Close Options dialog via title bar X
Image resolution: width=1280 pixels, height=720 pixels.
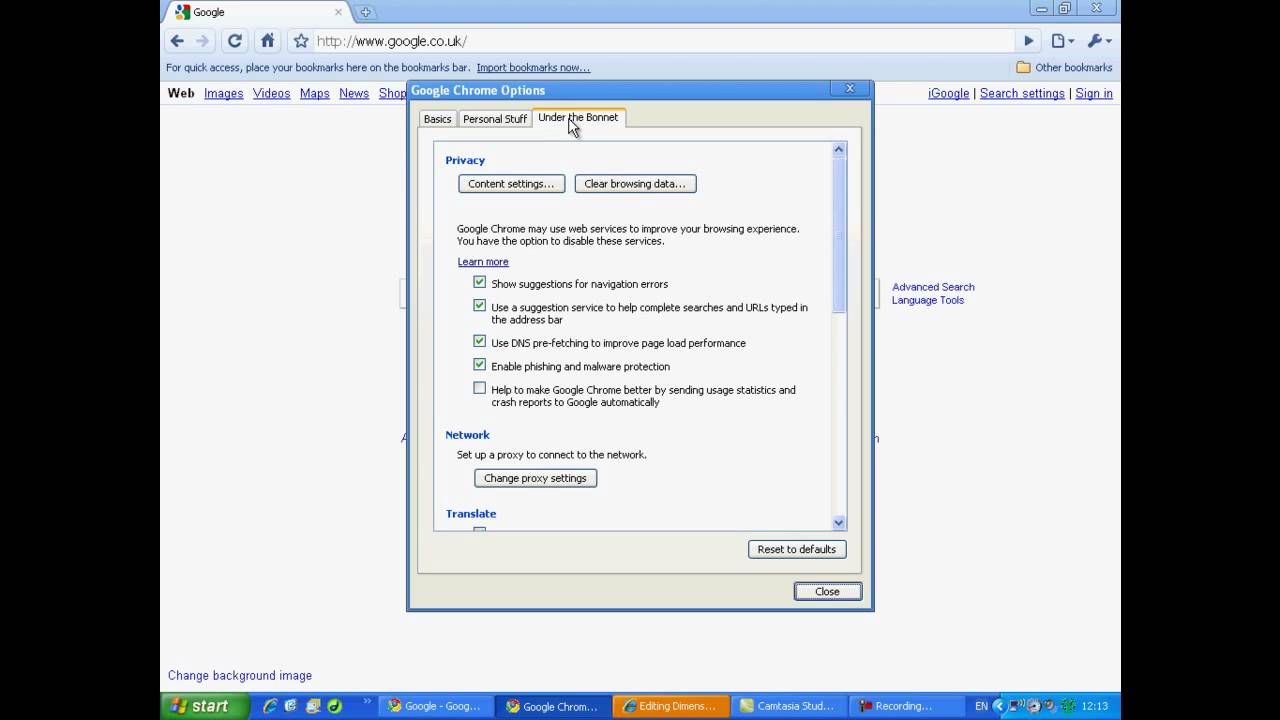pyautogui.click(x=850, y=89)
